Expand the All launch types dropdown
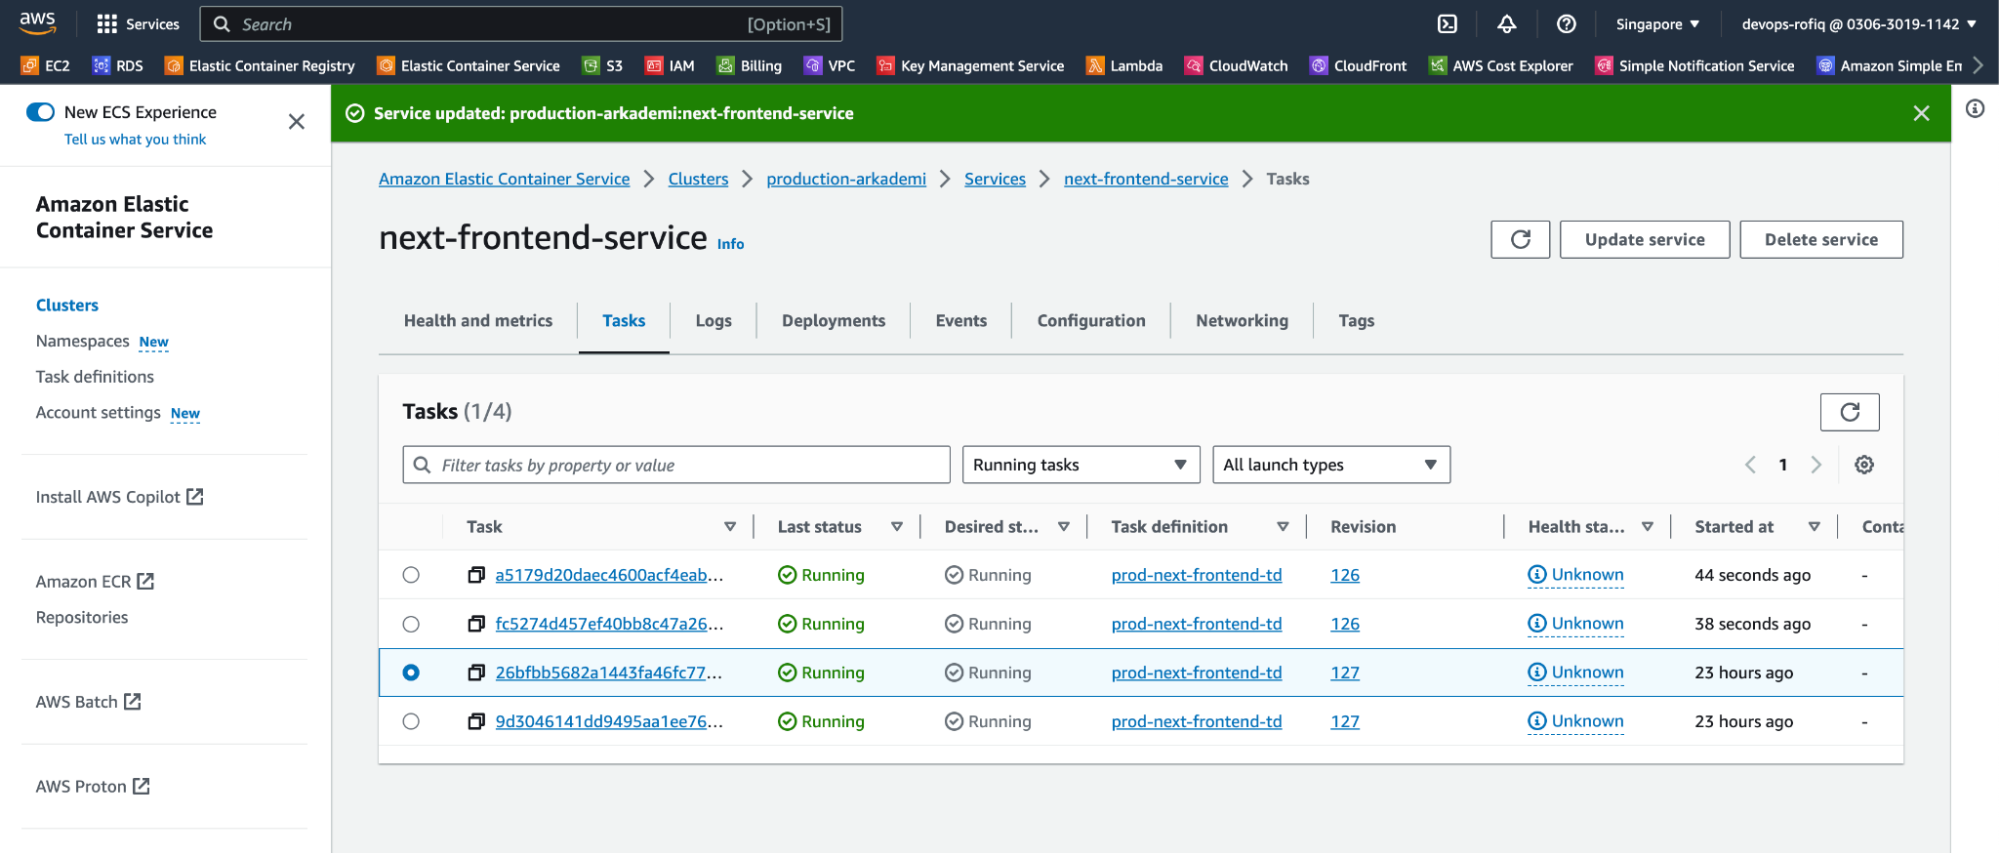Screen dimensions: 1999x854 [1330, 465]
